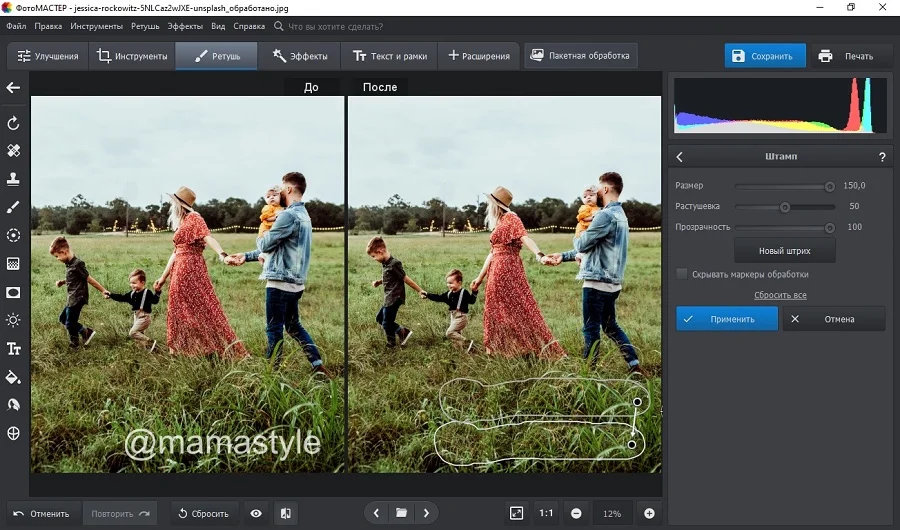Go to next photo with right chevron
This screenshot has width=900, height=530.
[427, 513]
